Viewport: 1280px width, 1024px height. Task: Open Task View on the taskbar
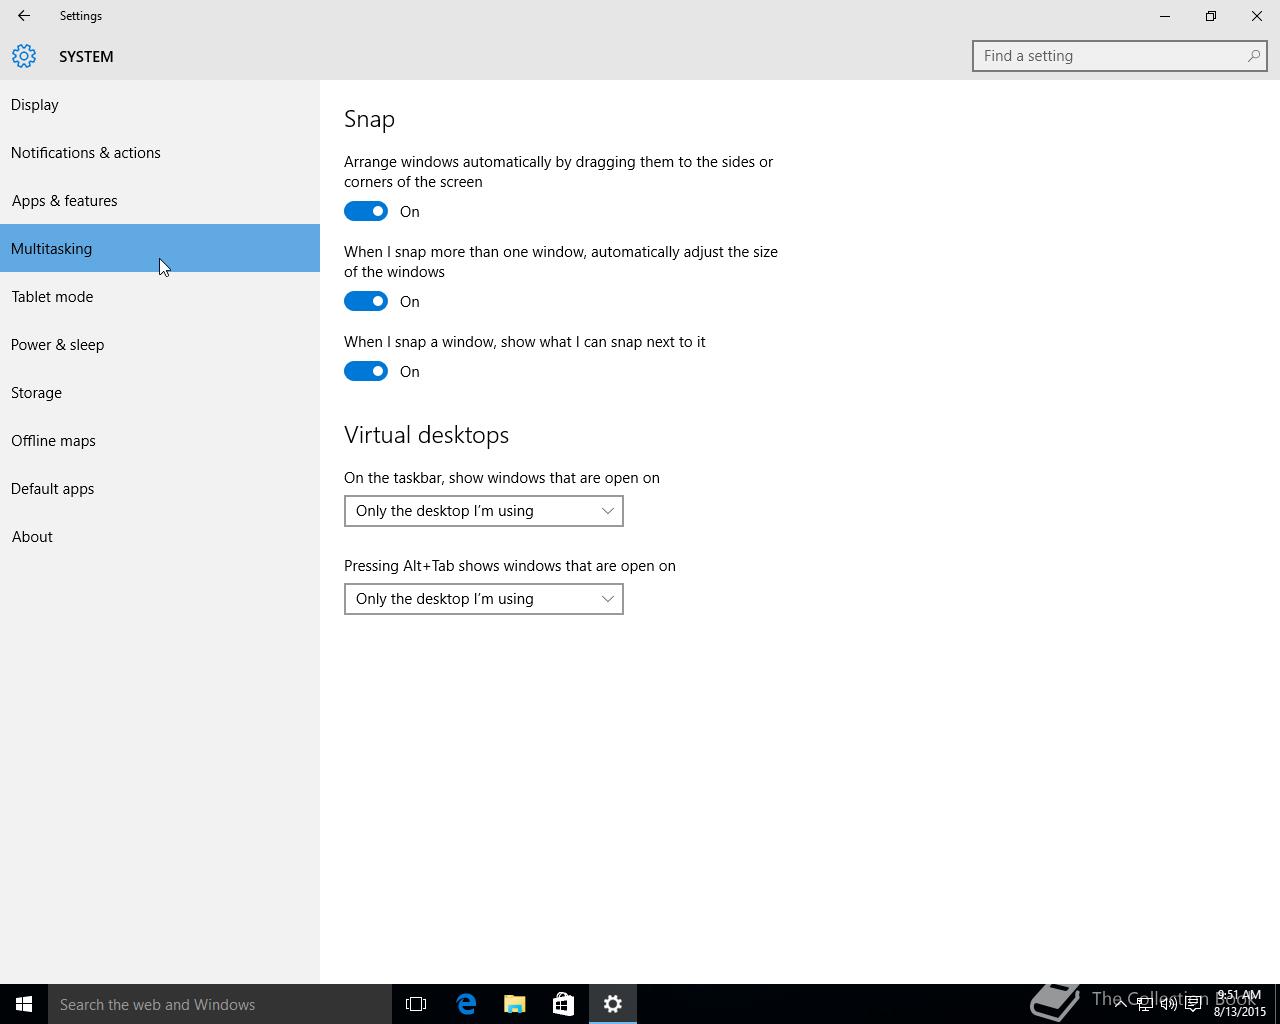[416, 1004]
